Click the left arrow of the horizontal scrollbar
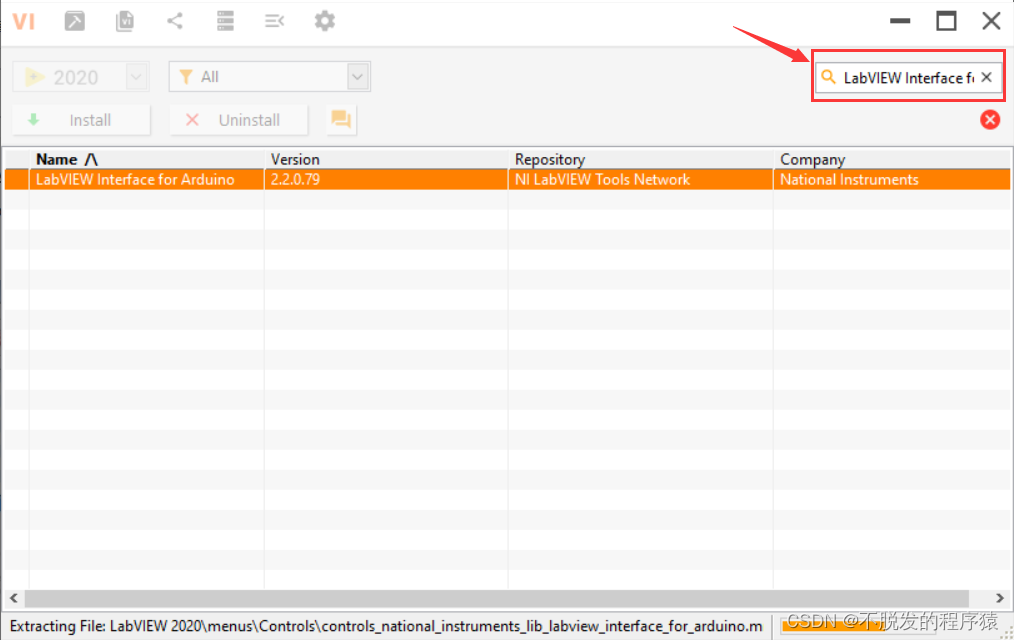1014x640 pixels. coord(14,598)
